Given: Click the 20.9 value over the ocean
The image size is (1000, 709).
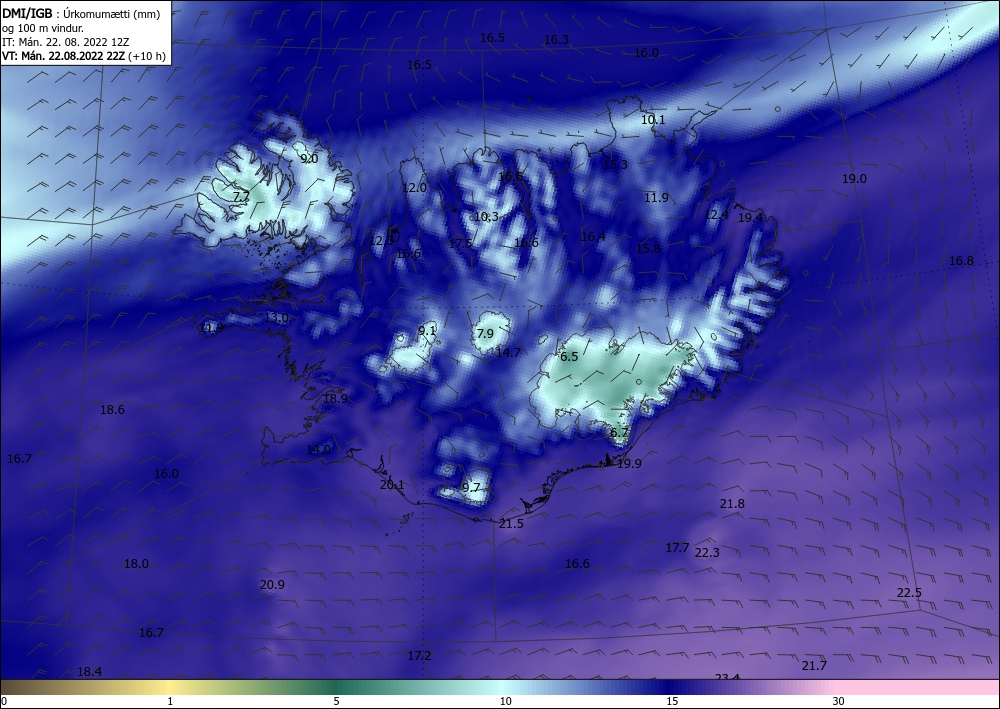Looking at the screenshot, I should coord(272,585).
